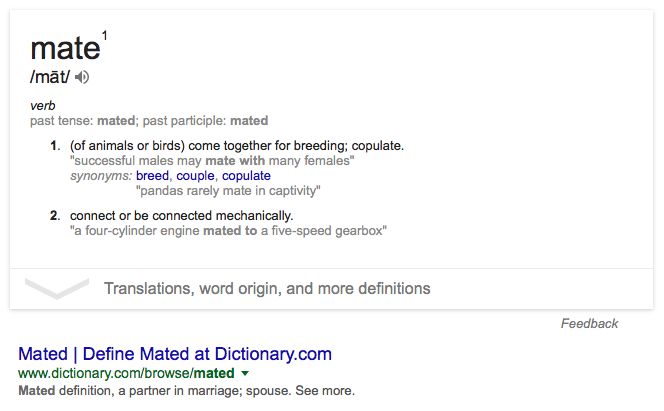Click the bold past participle "mated"
The image size is (664, 411).
tap(249, 121)
